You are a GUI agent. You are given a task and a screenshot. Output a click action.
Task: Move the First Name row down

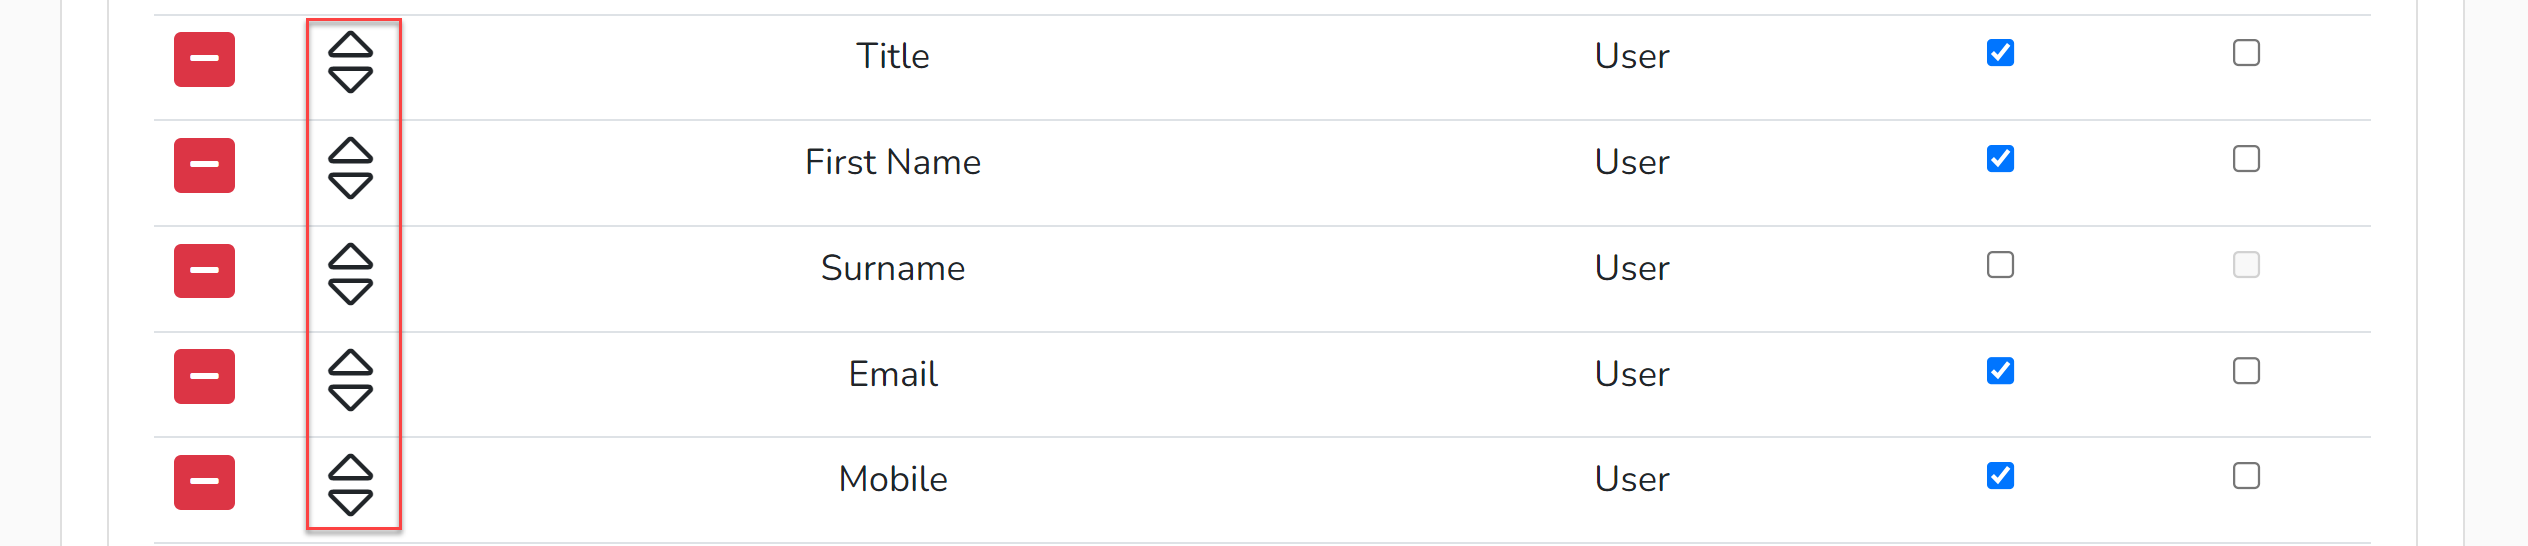pyautogui.click(x=350, y=185)
